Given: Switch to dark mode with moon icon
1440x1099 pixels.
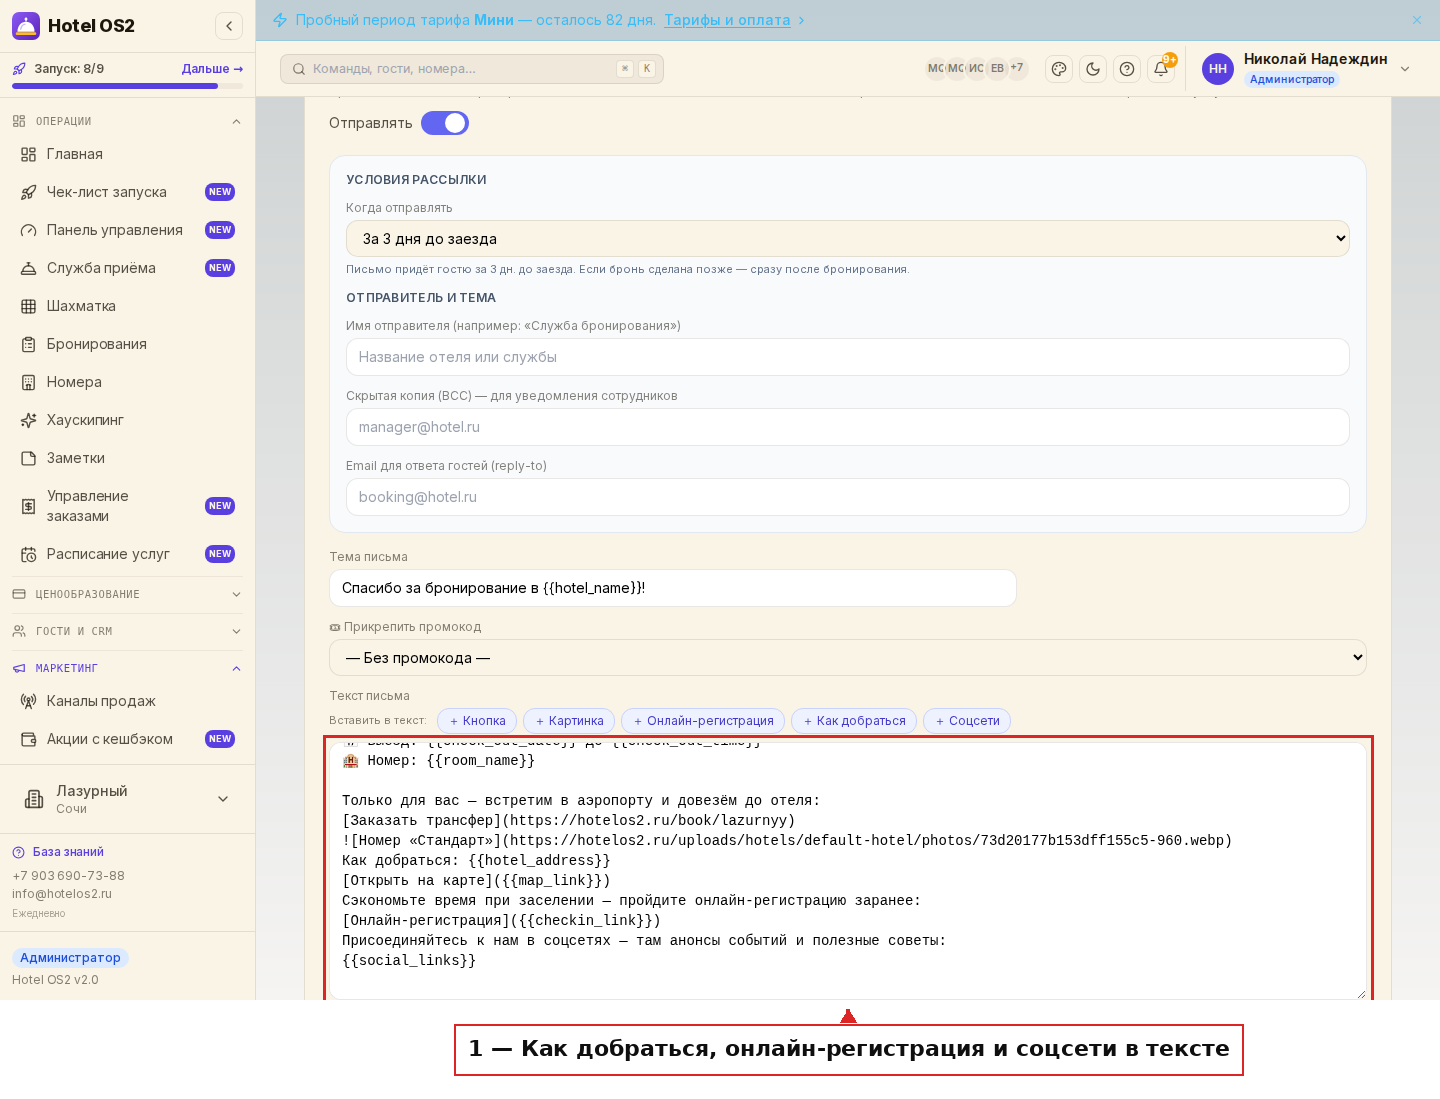Looking at the screenshot, I should [x=1093, y=69].
